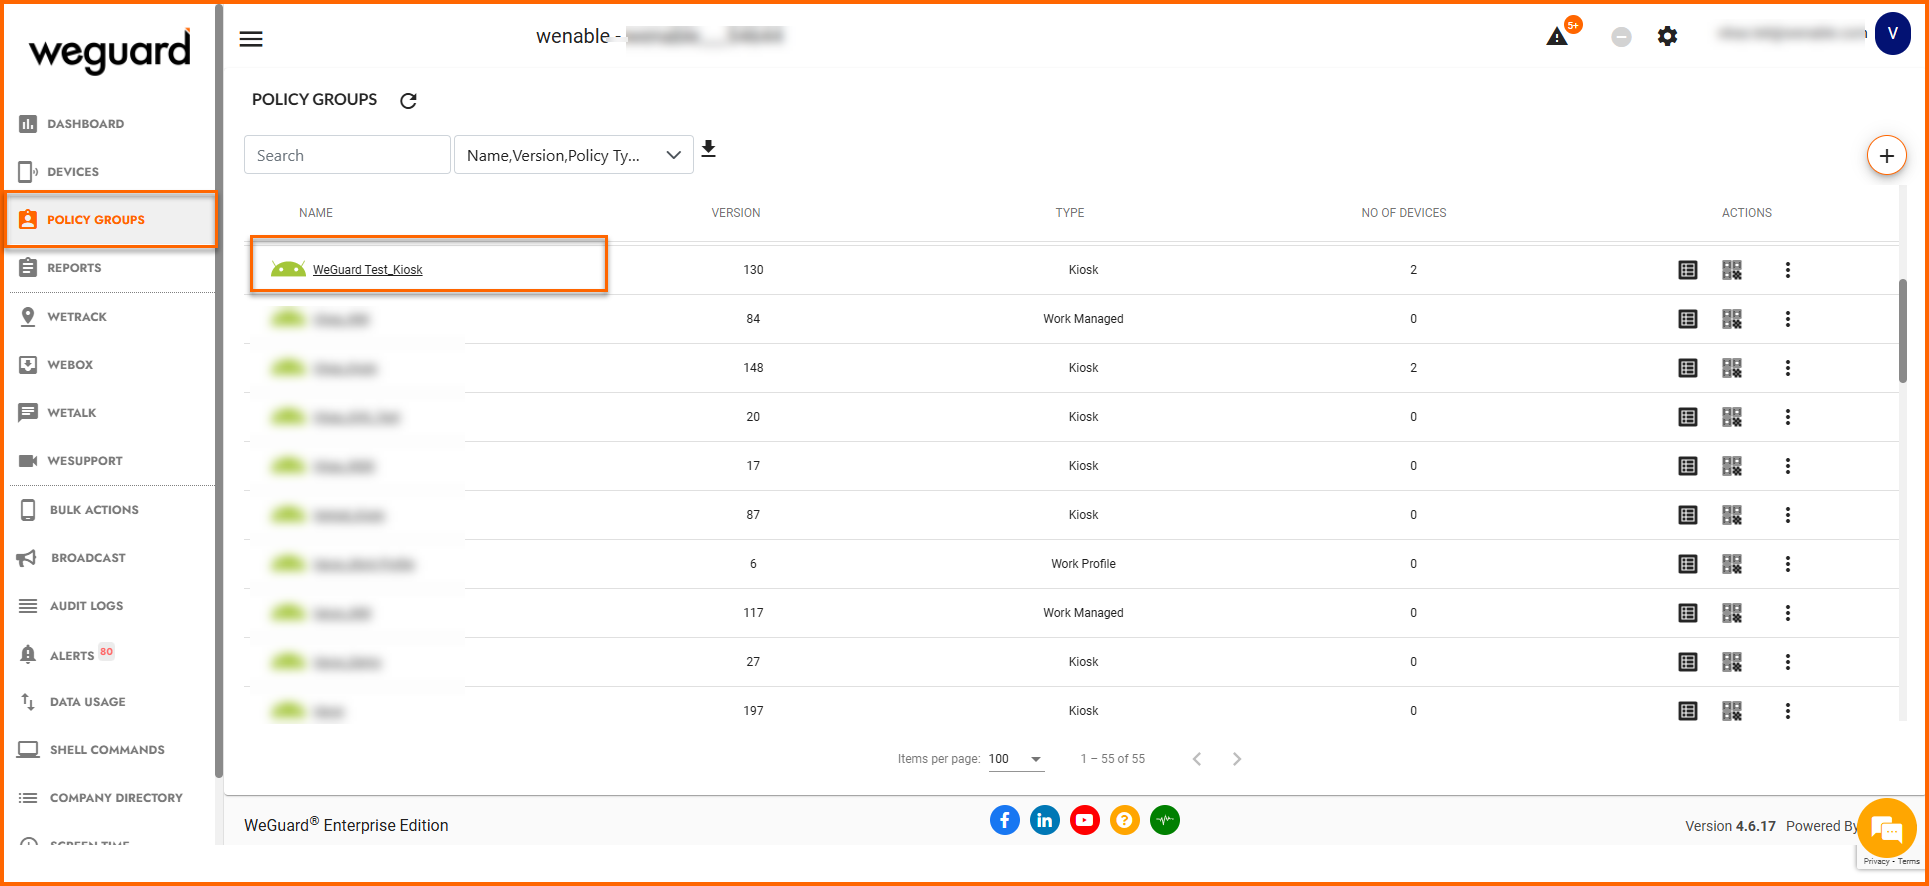This screenshot has width=1929, height=886.
Task: Expand the Name,Version,Policy Type column dropdown
Action: click(x=574, y=155)
